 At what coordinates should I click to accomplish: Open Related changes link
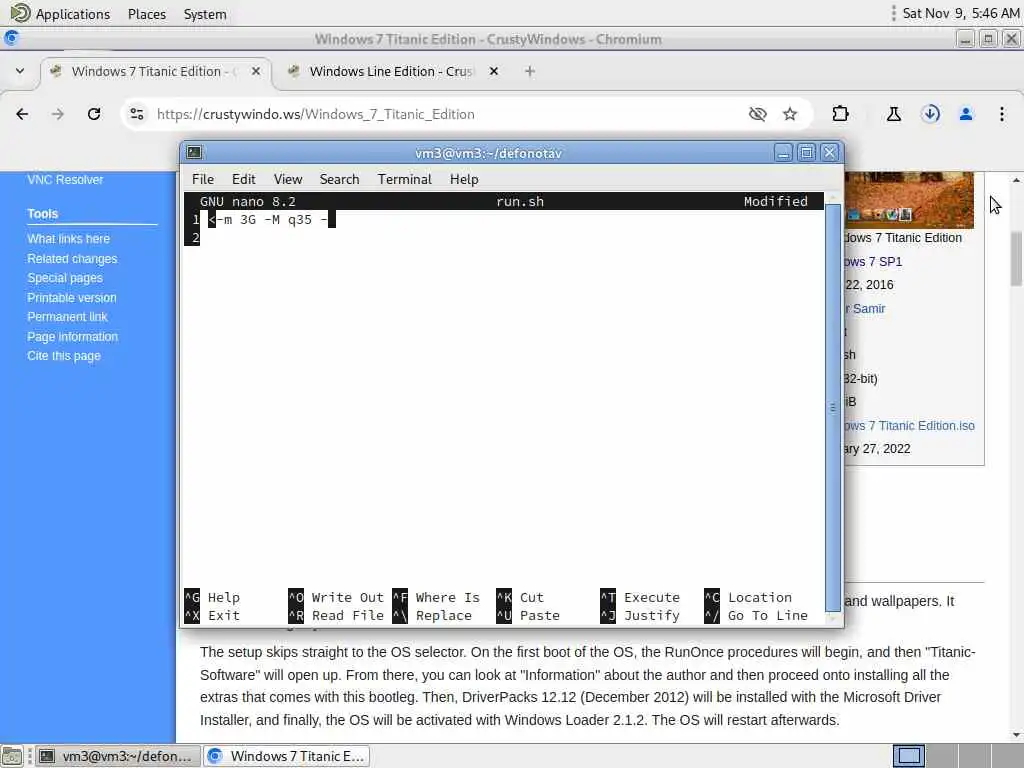coord(72,259)
